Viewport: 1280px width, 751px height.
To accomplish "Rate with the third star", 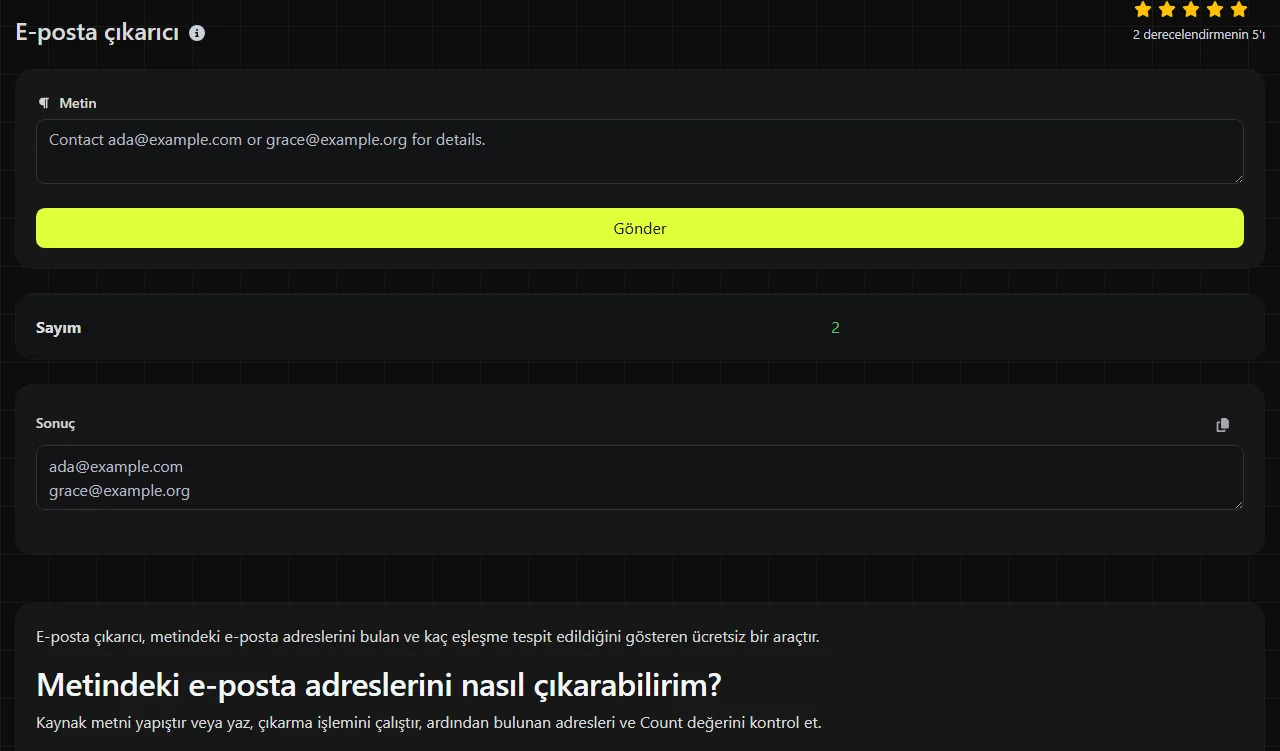I will pyautogui.click(x=1191, y=10).
